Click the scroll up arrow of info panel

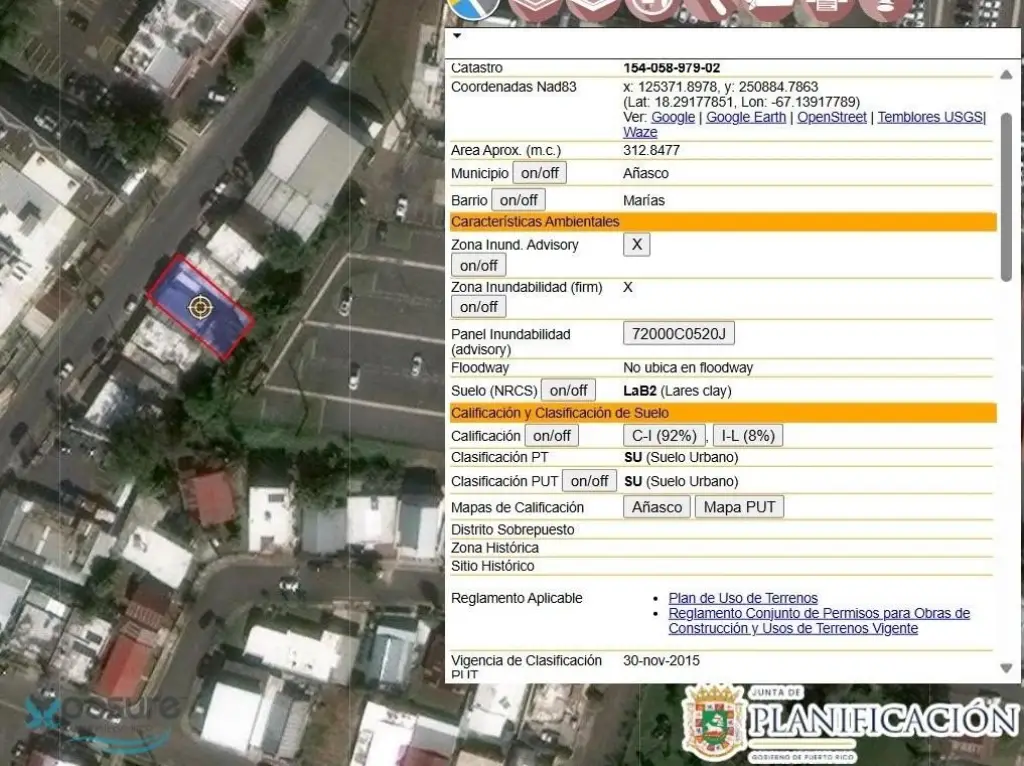click(1006, 75)
